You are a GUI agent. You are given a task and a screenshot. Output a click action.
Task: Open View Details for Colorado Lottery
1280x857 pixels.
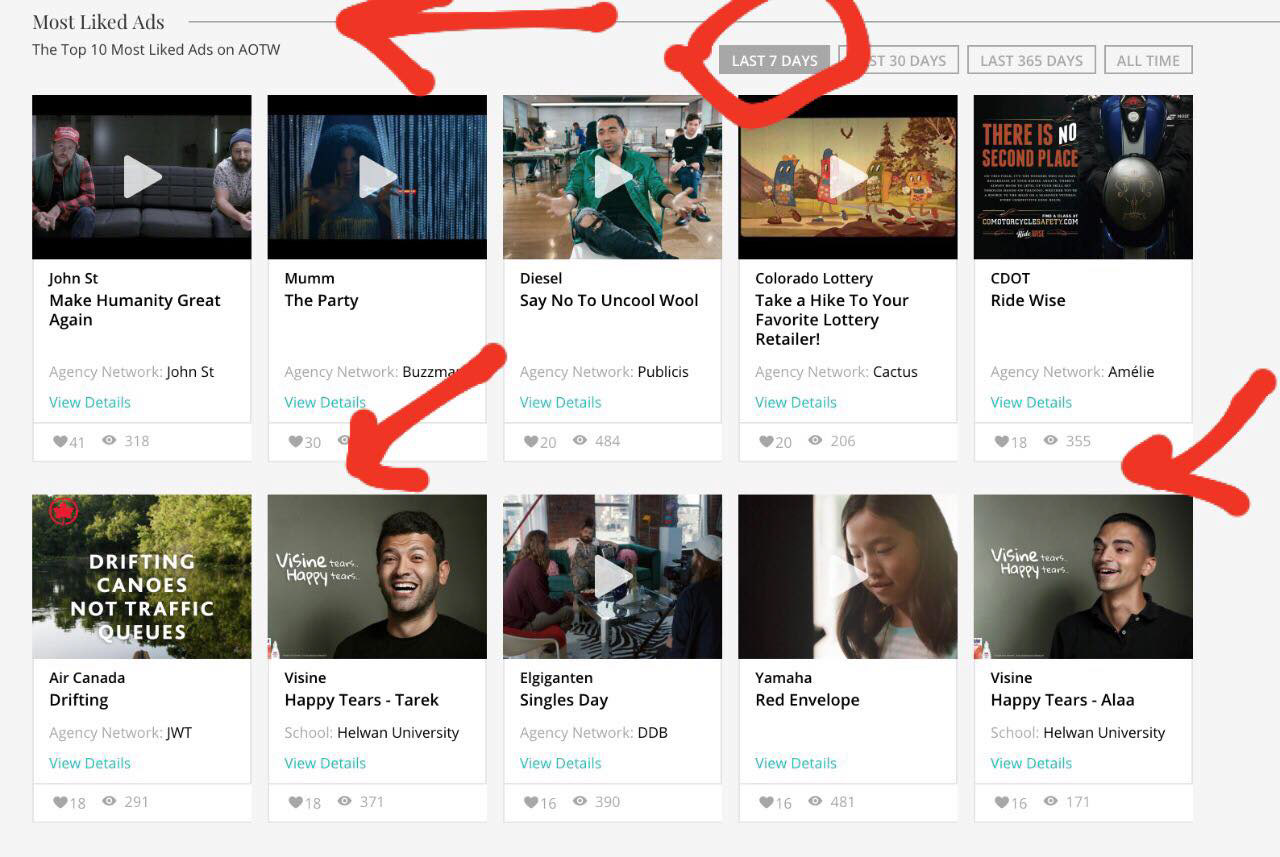click(796, 402)
